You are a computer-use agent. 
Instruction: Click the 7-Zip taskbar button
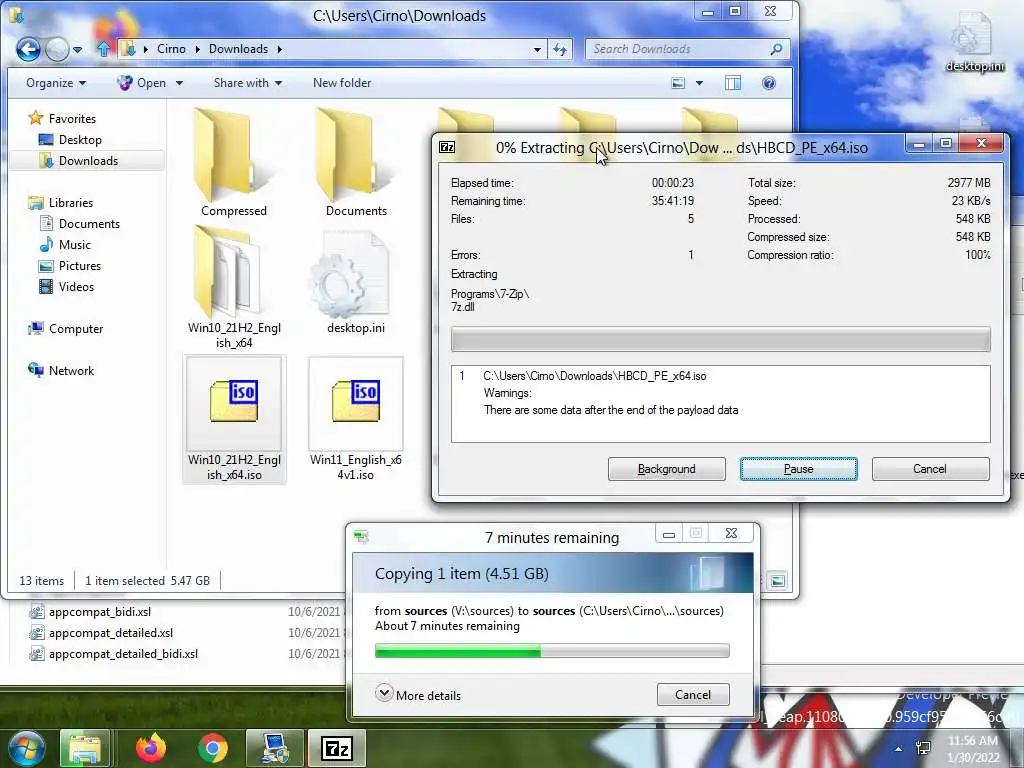point(337,748)
